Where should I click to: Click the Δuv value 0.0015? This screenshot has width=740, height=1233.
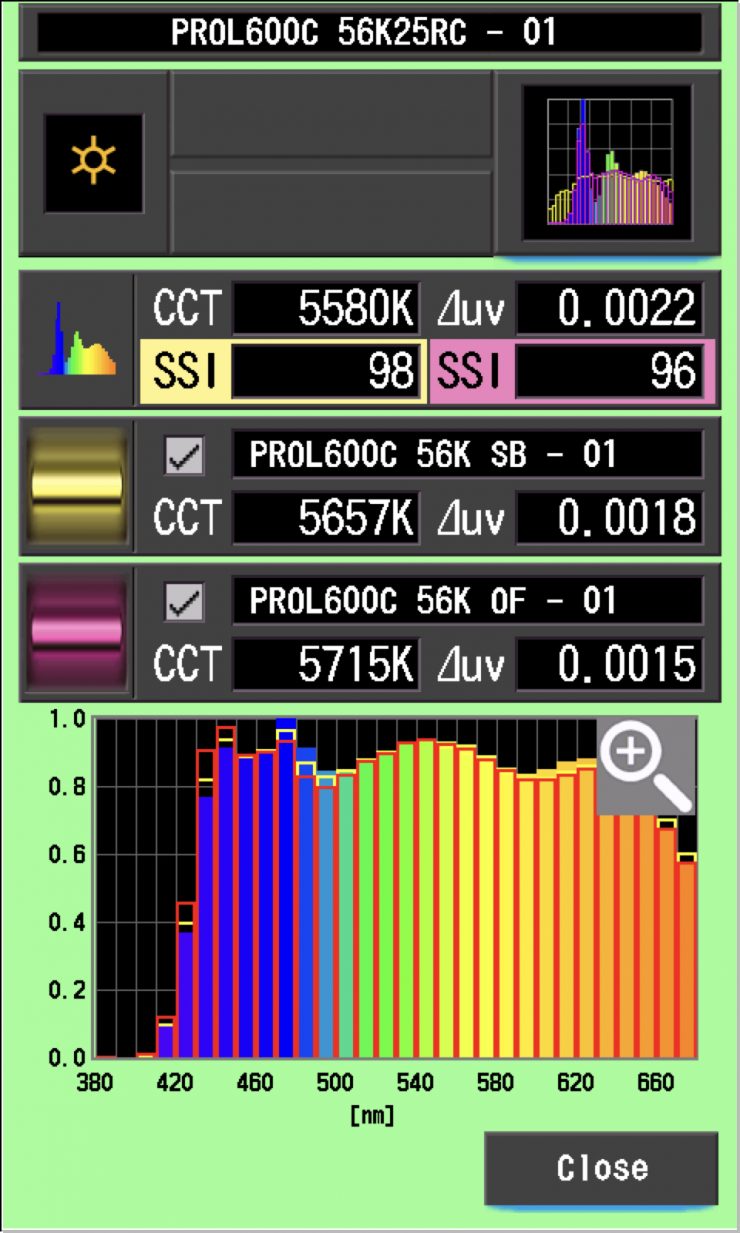click(609, 664)
